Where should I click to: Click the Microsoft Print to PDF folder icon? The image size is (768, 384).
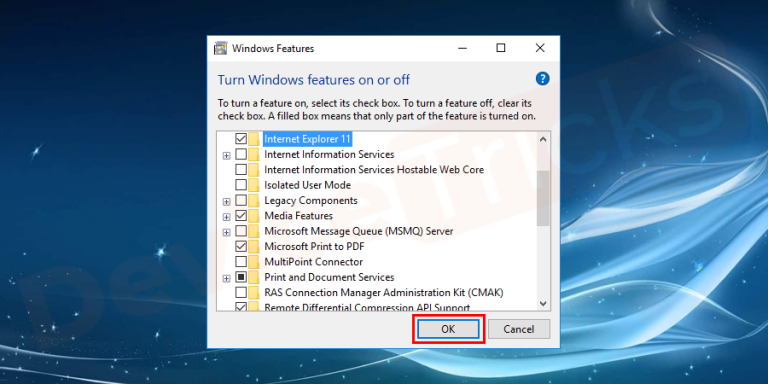(254, 246)
